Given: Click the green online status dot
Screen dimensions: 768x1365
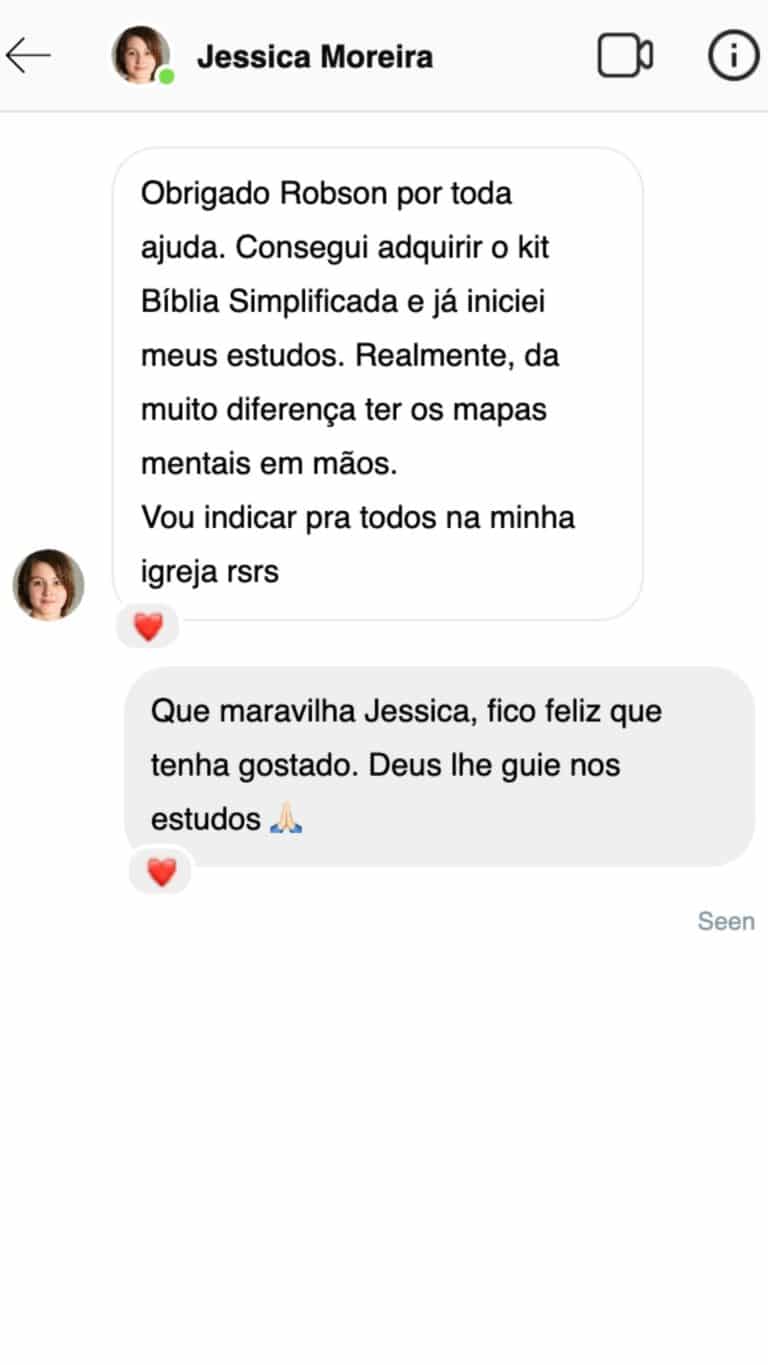Looking at the screenshot, I should pos(166,76).
